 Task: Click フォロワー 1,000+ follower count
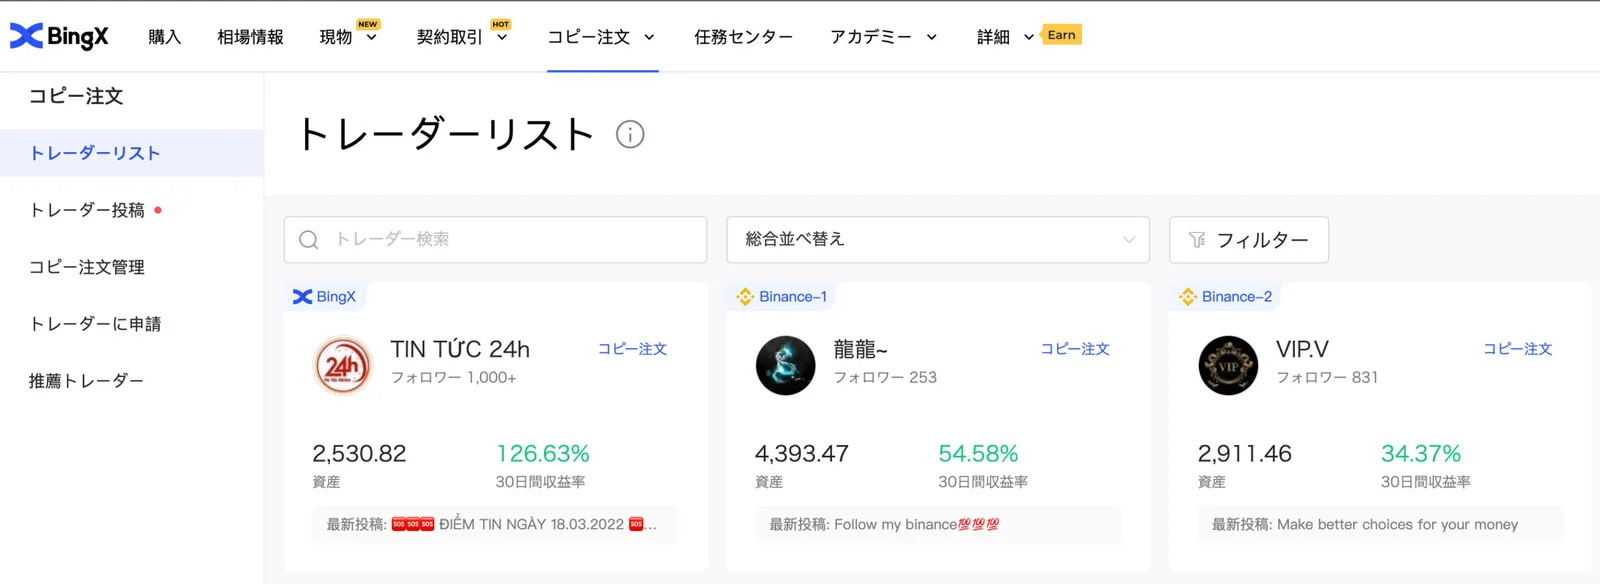453,378
